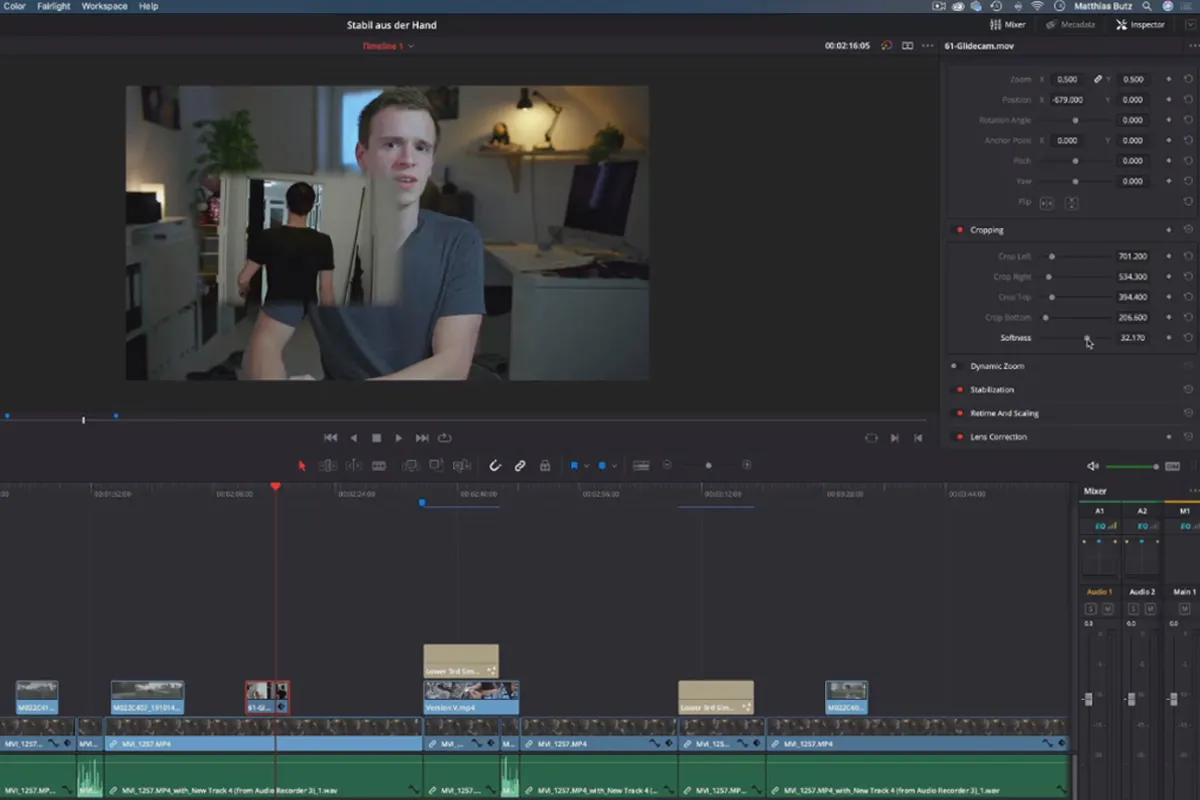Click the Flip horizontal button

point(1047,203)
